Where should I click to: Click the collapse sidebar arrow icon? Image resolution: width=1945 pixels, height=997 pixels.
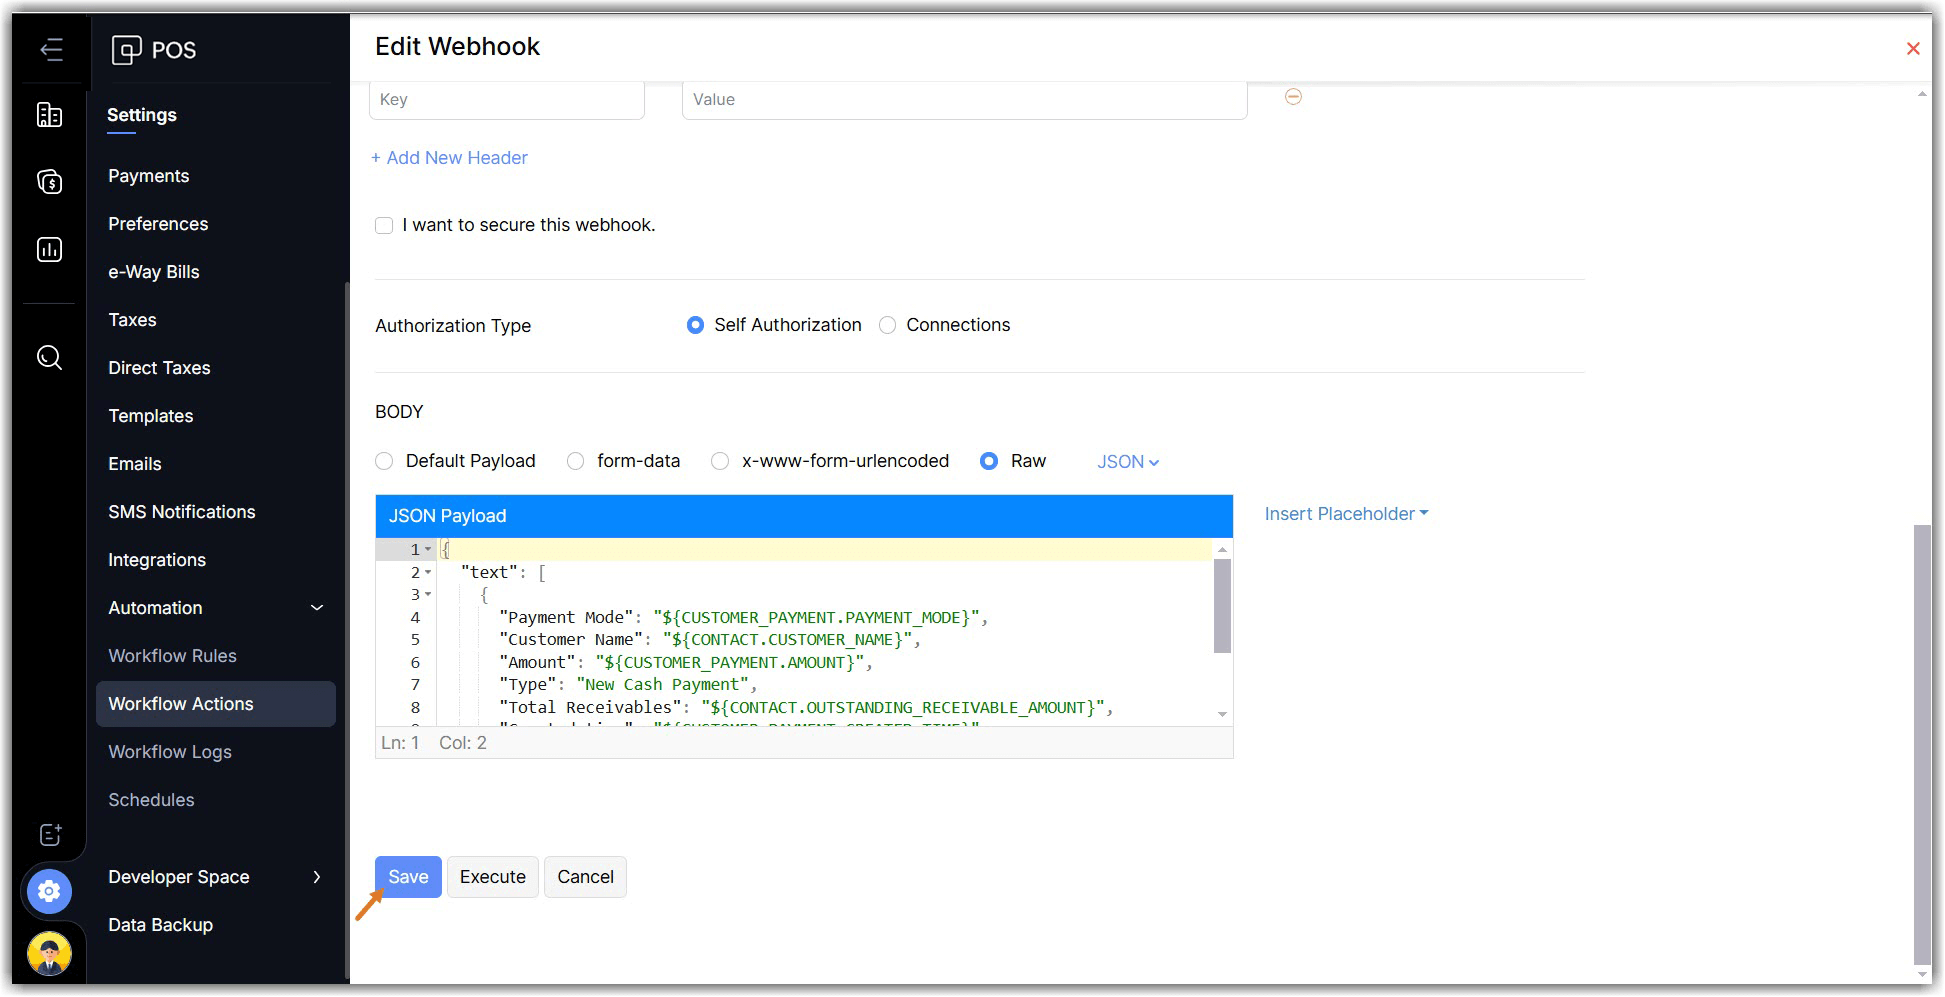(x=51, y=49)
